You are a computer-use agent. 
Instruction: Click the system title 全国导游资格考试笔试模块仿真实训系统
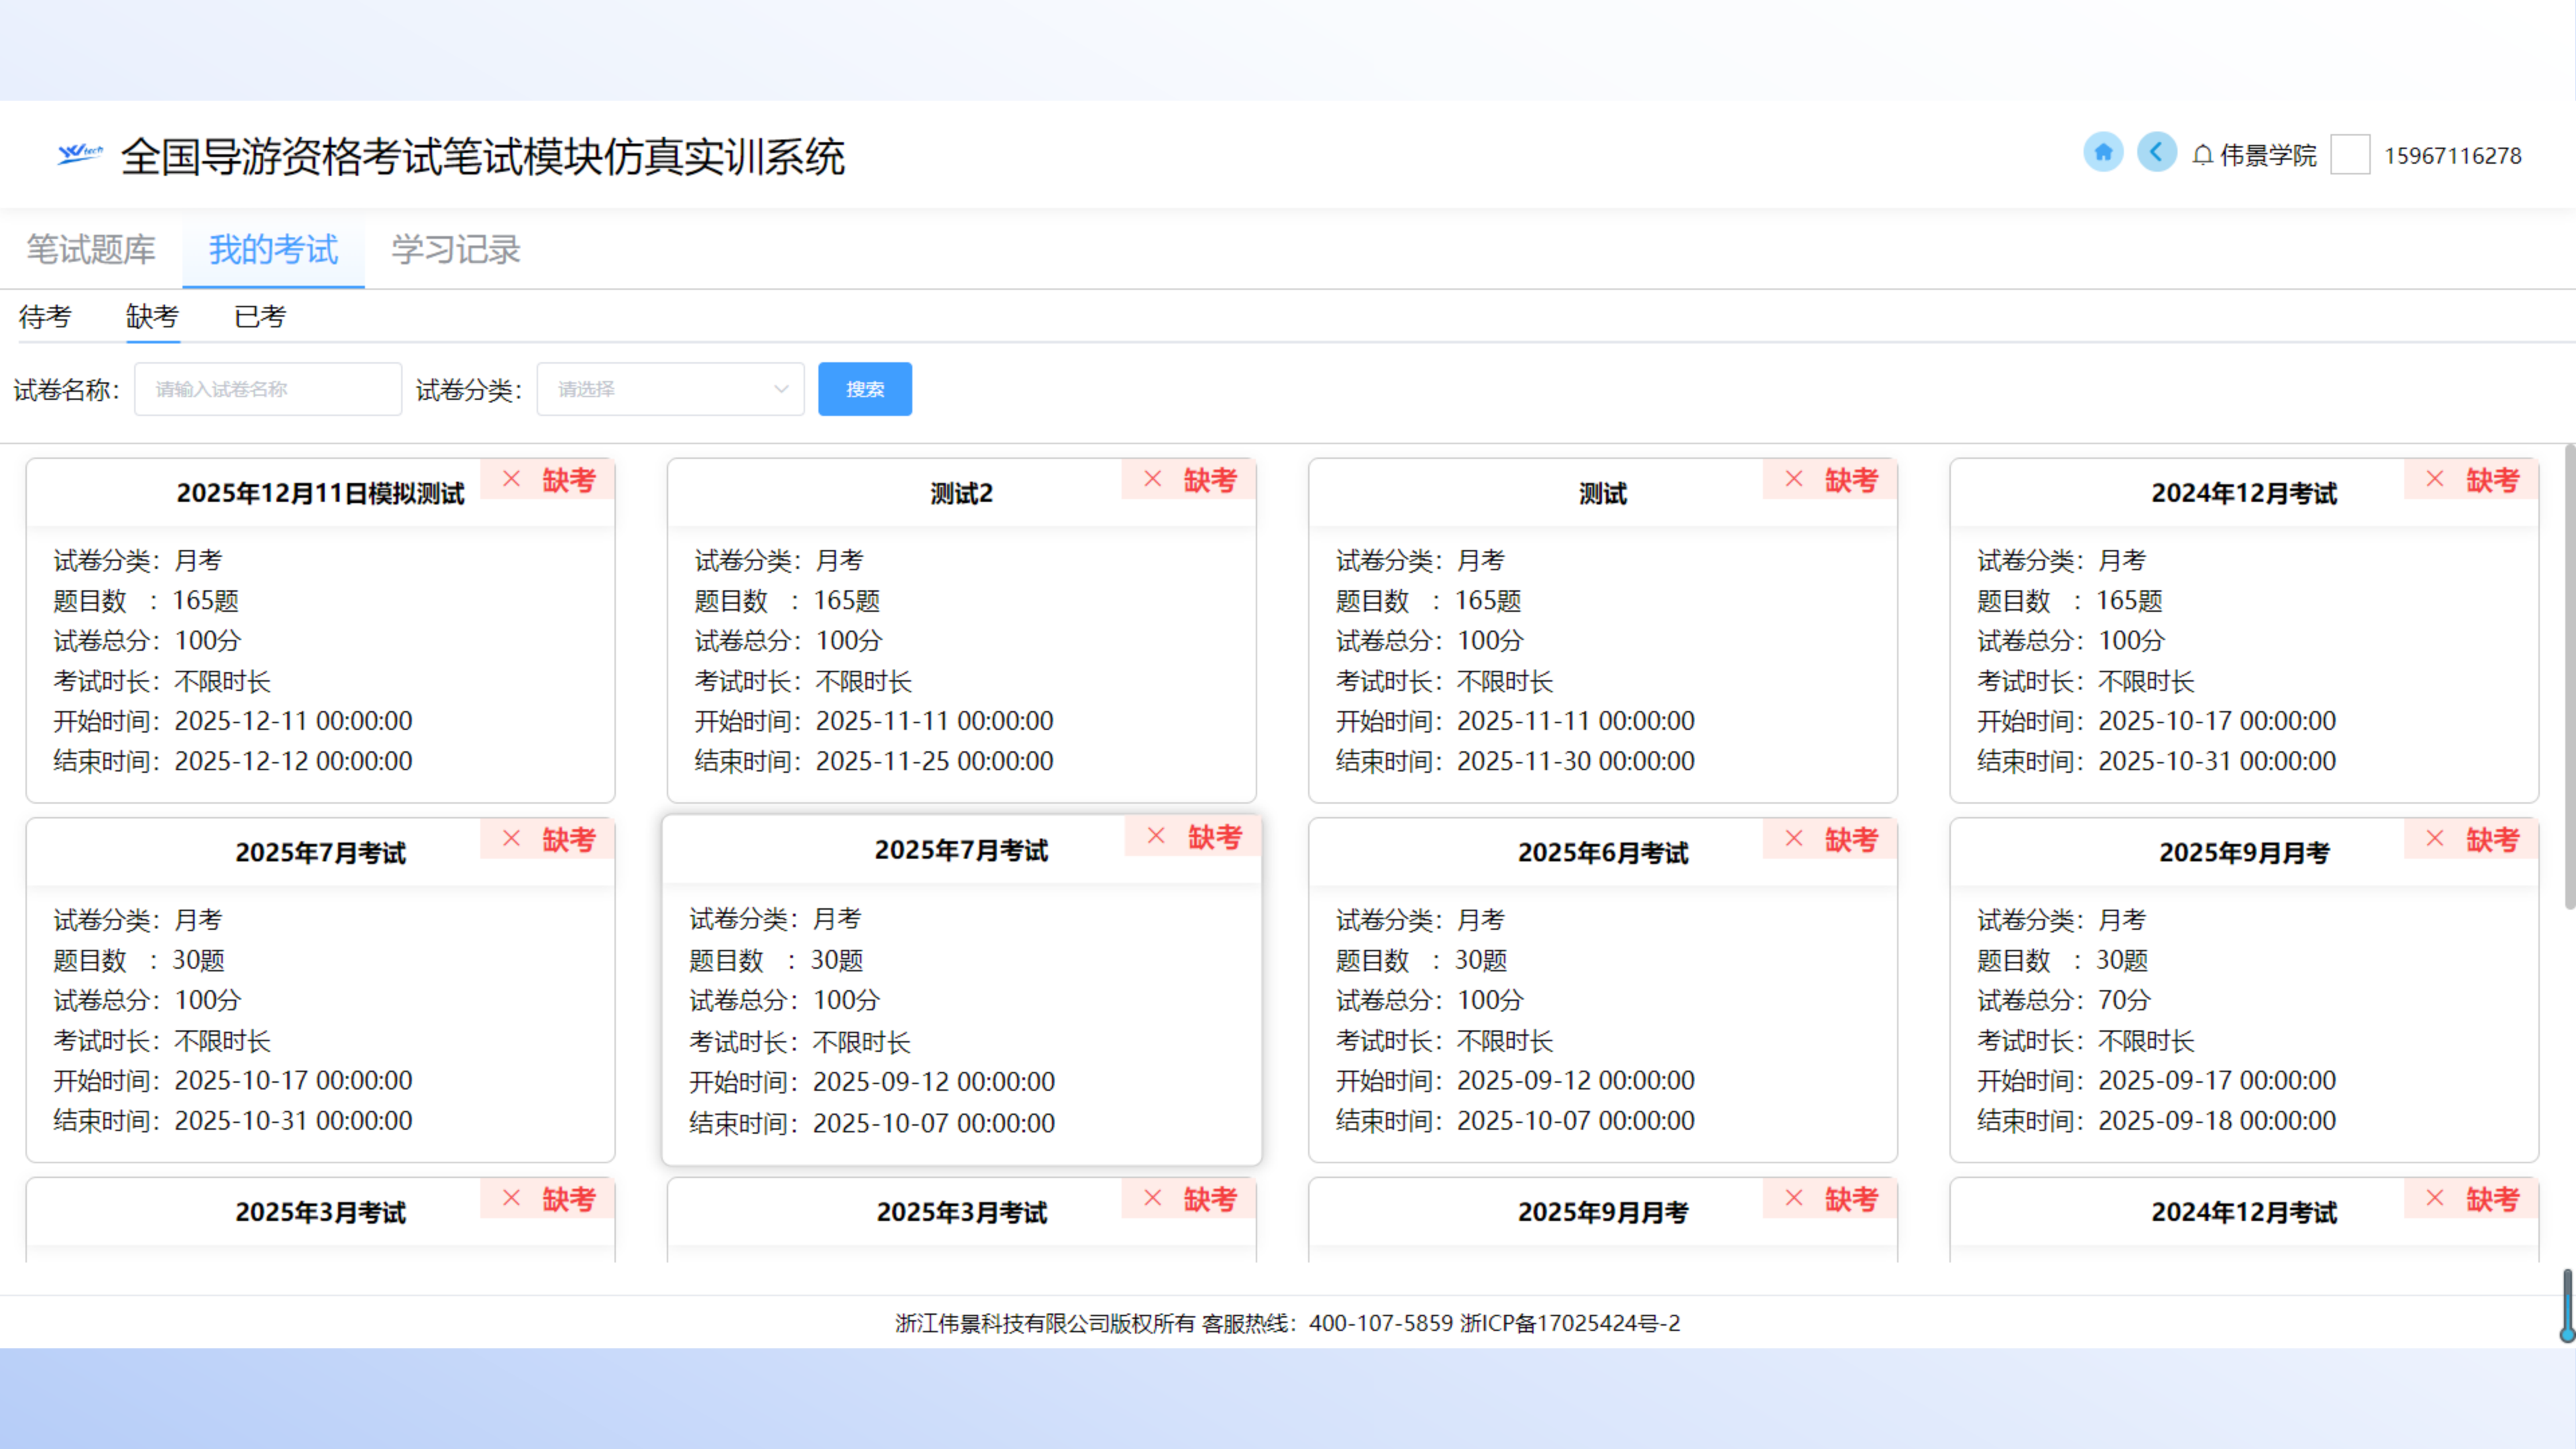[x=483, y=157]
